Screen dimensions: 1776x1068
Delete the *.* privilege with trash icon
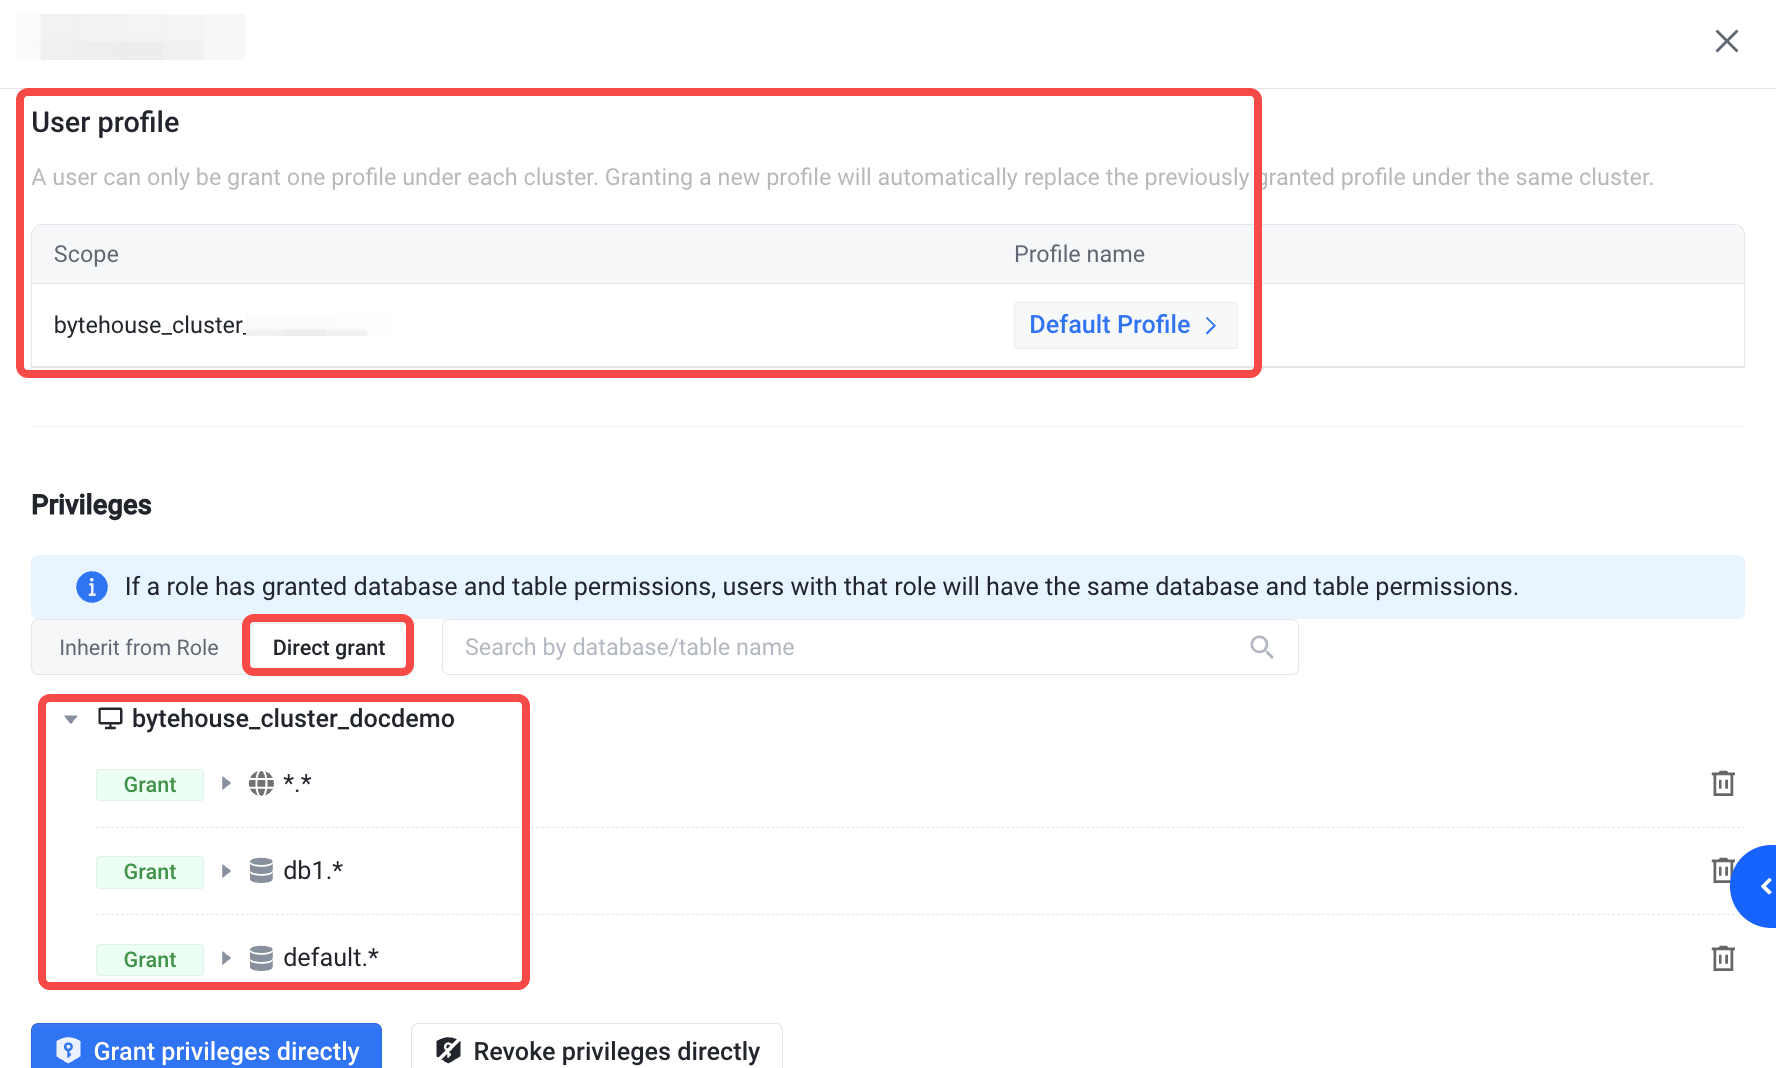(x=1722, y=783)
